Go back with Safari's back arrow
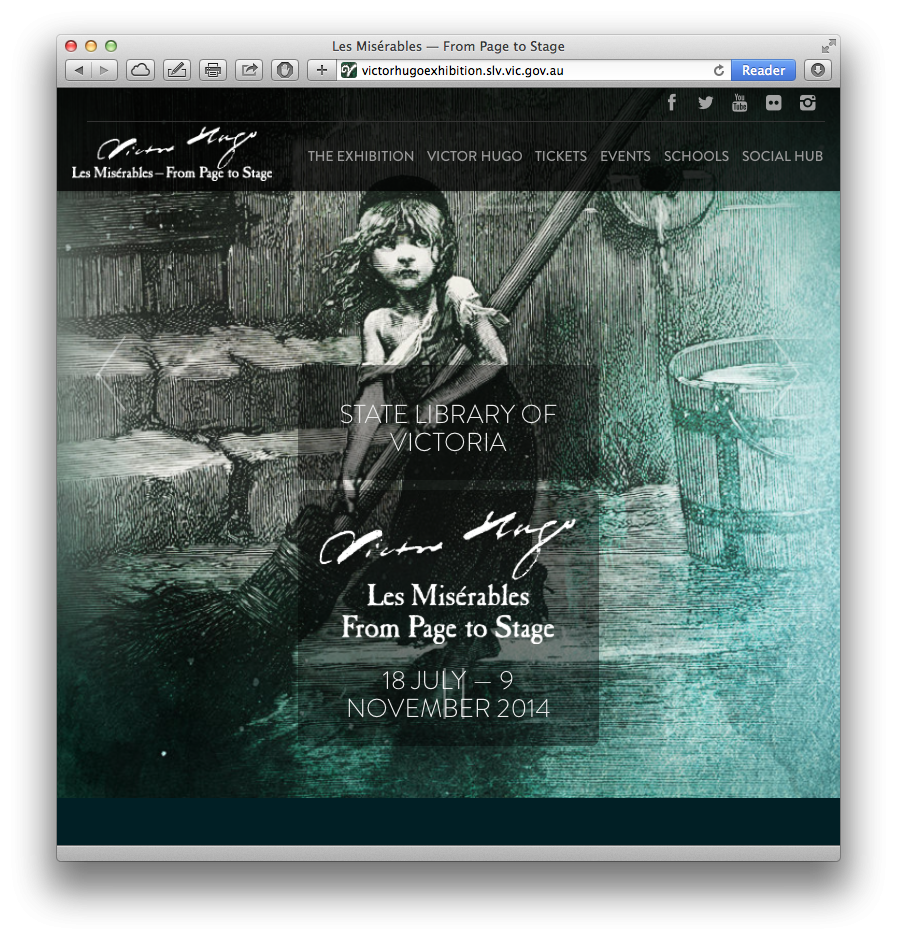Image resolution: width=897 pixels, height=940 pixels. click(x=79, y=70)
